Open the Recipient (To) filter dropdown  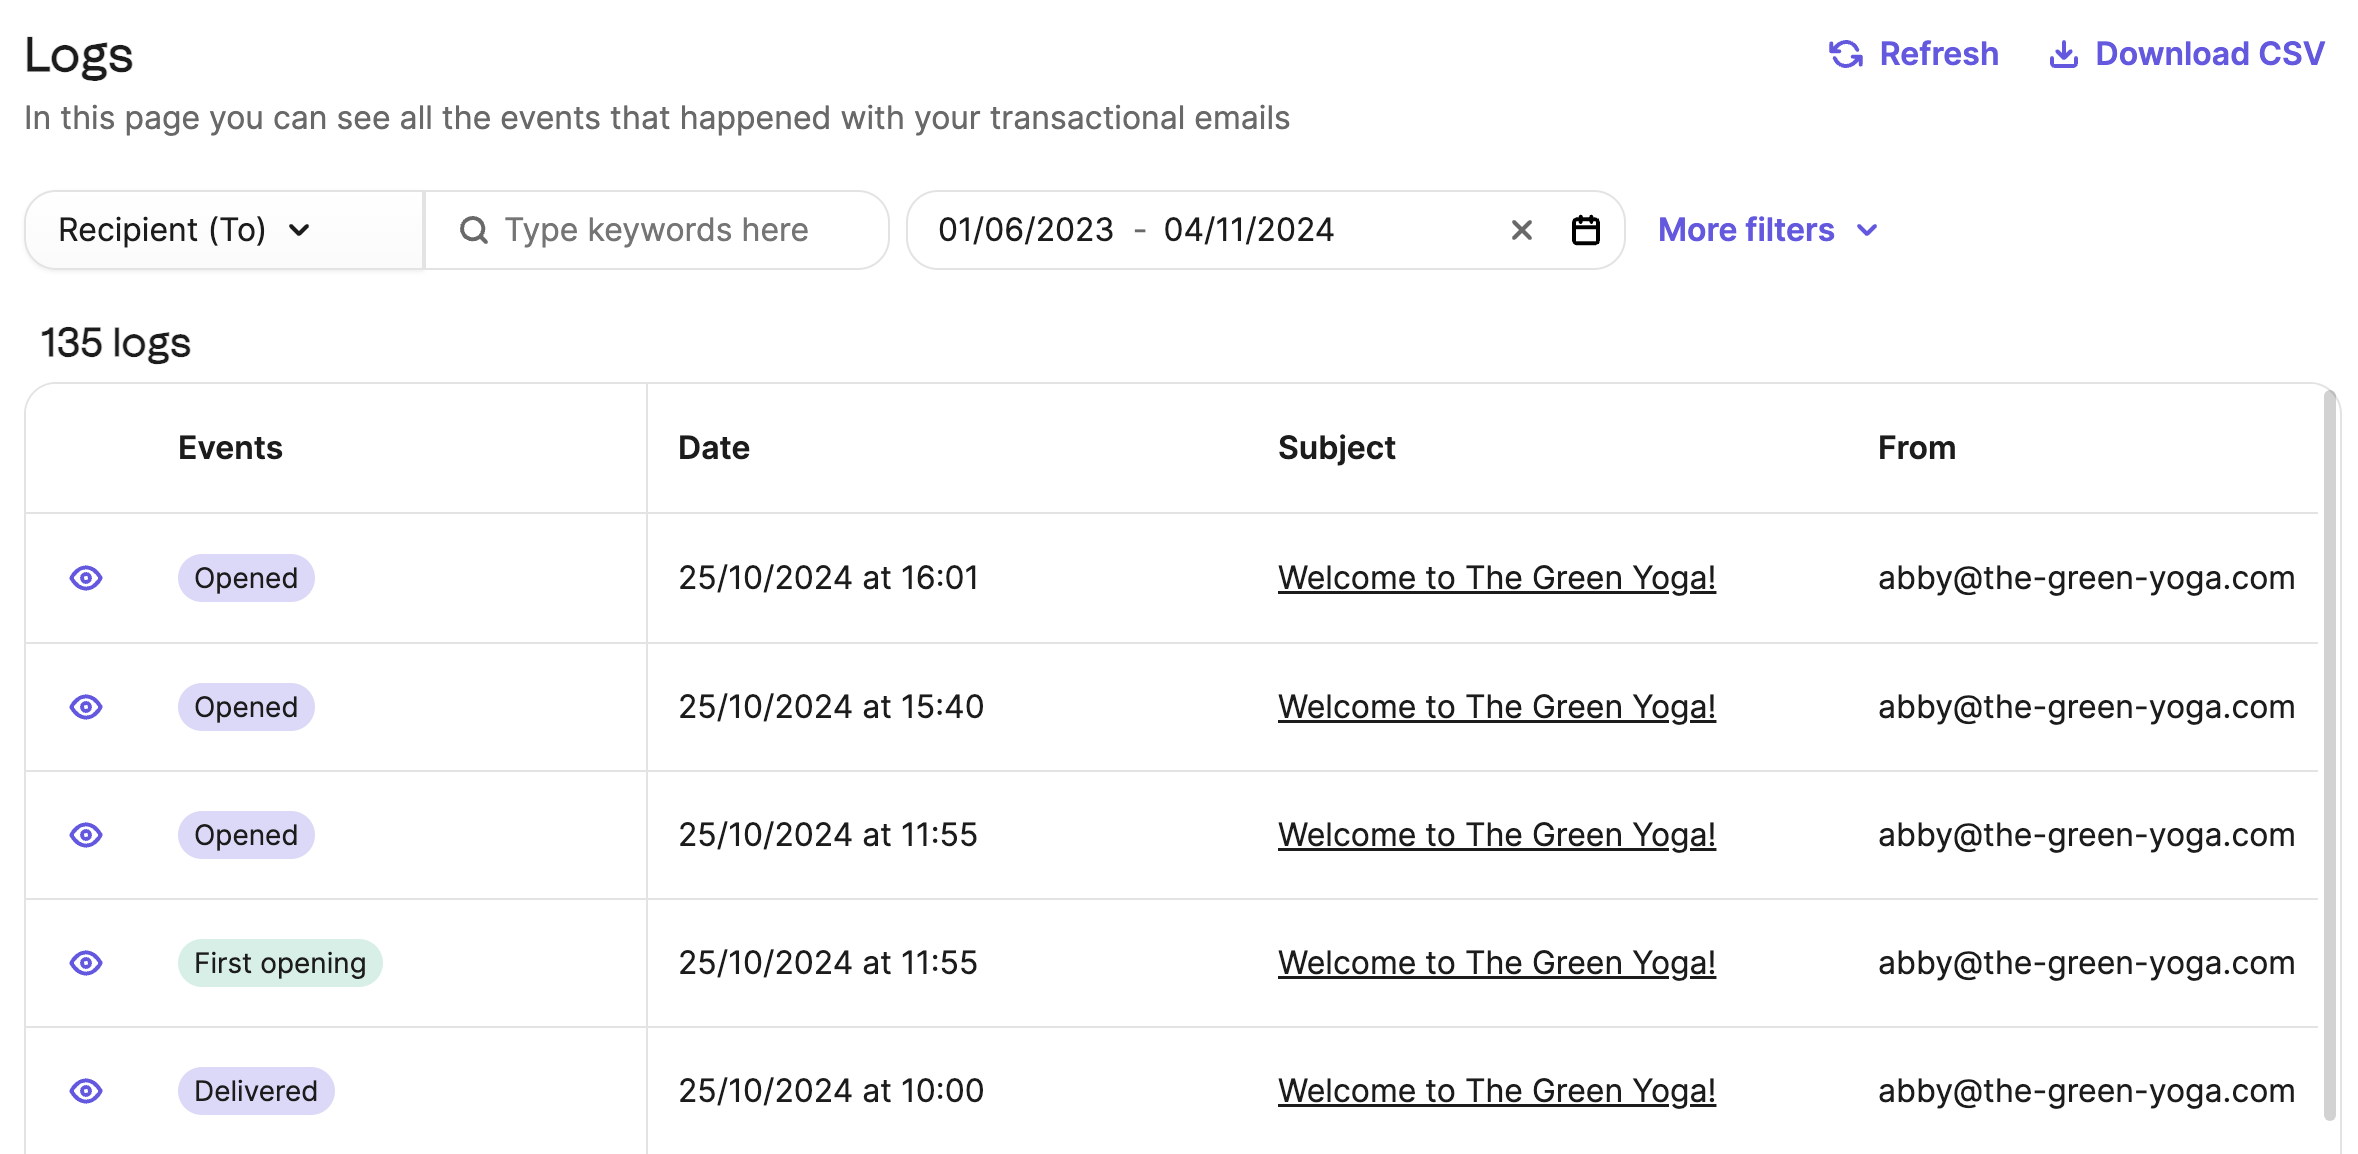(x=185, y=229)
